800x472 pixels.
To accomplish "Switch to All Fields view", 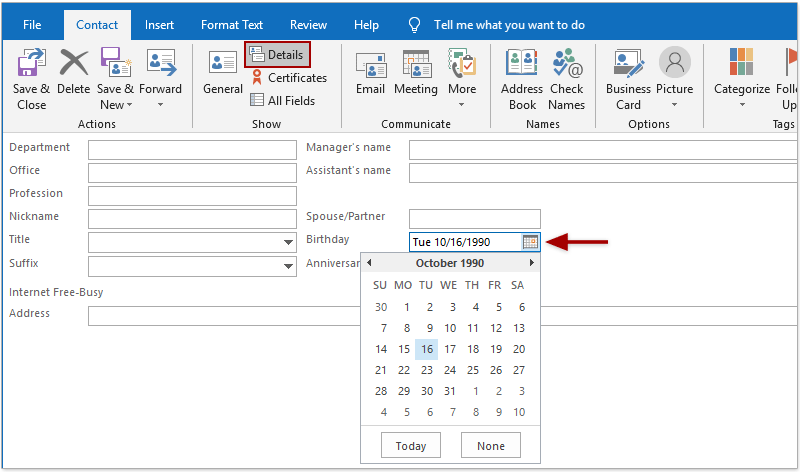I will pos(283,101).
